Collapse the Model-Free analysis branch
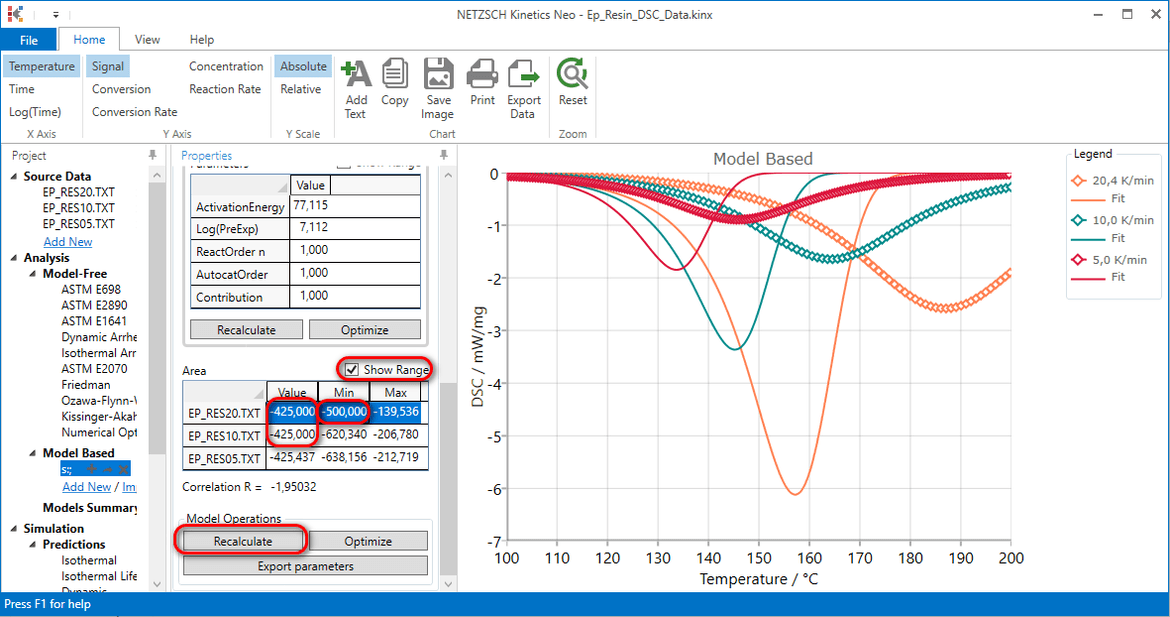This screenshot has height=617, width=1170. (x=34, y=273)
